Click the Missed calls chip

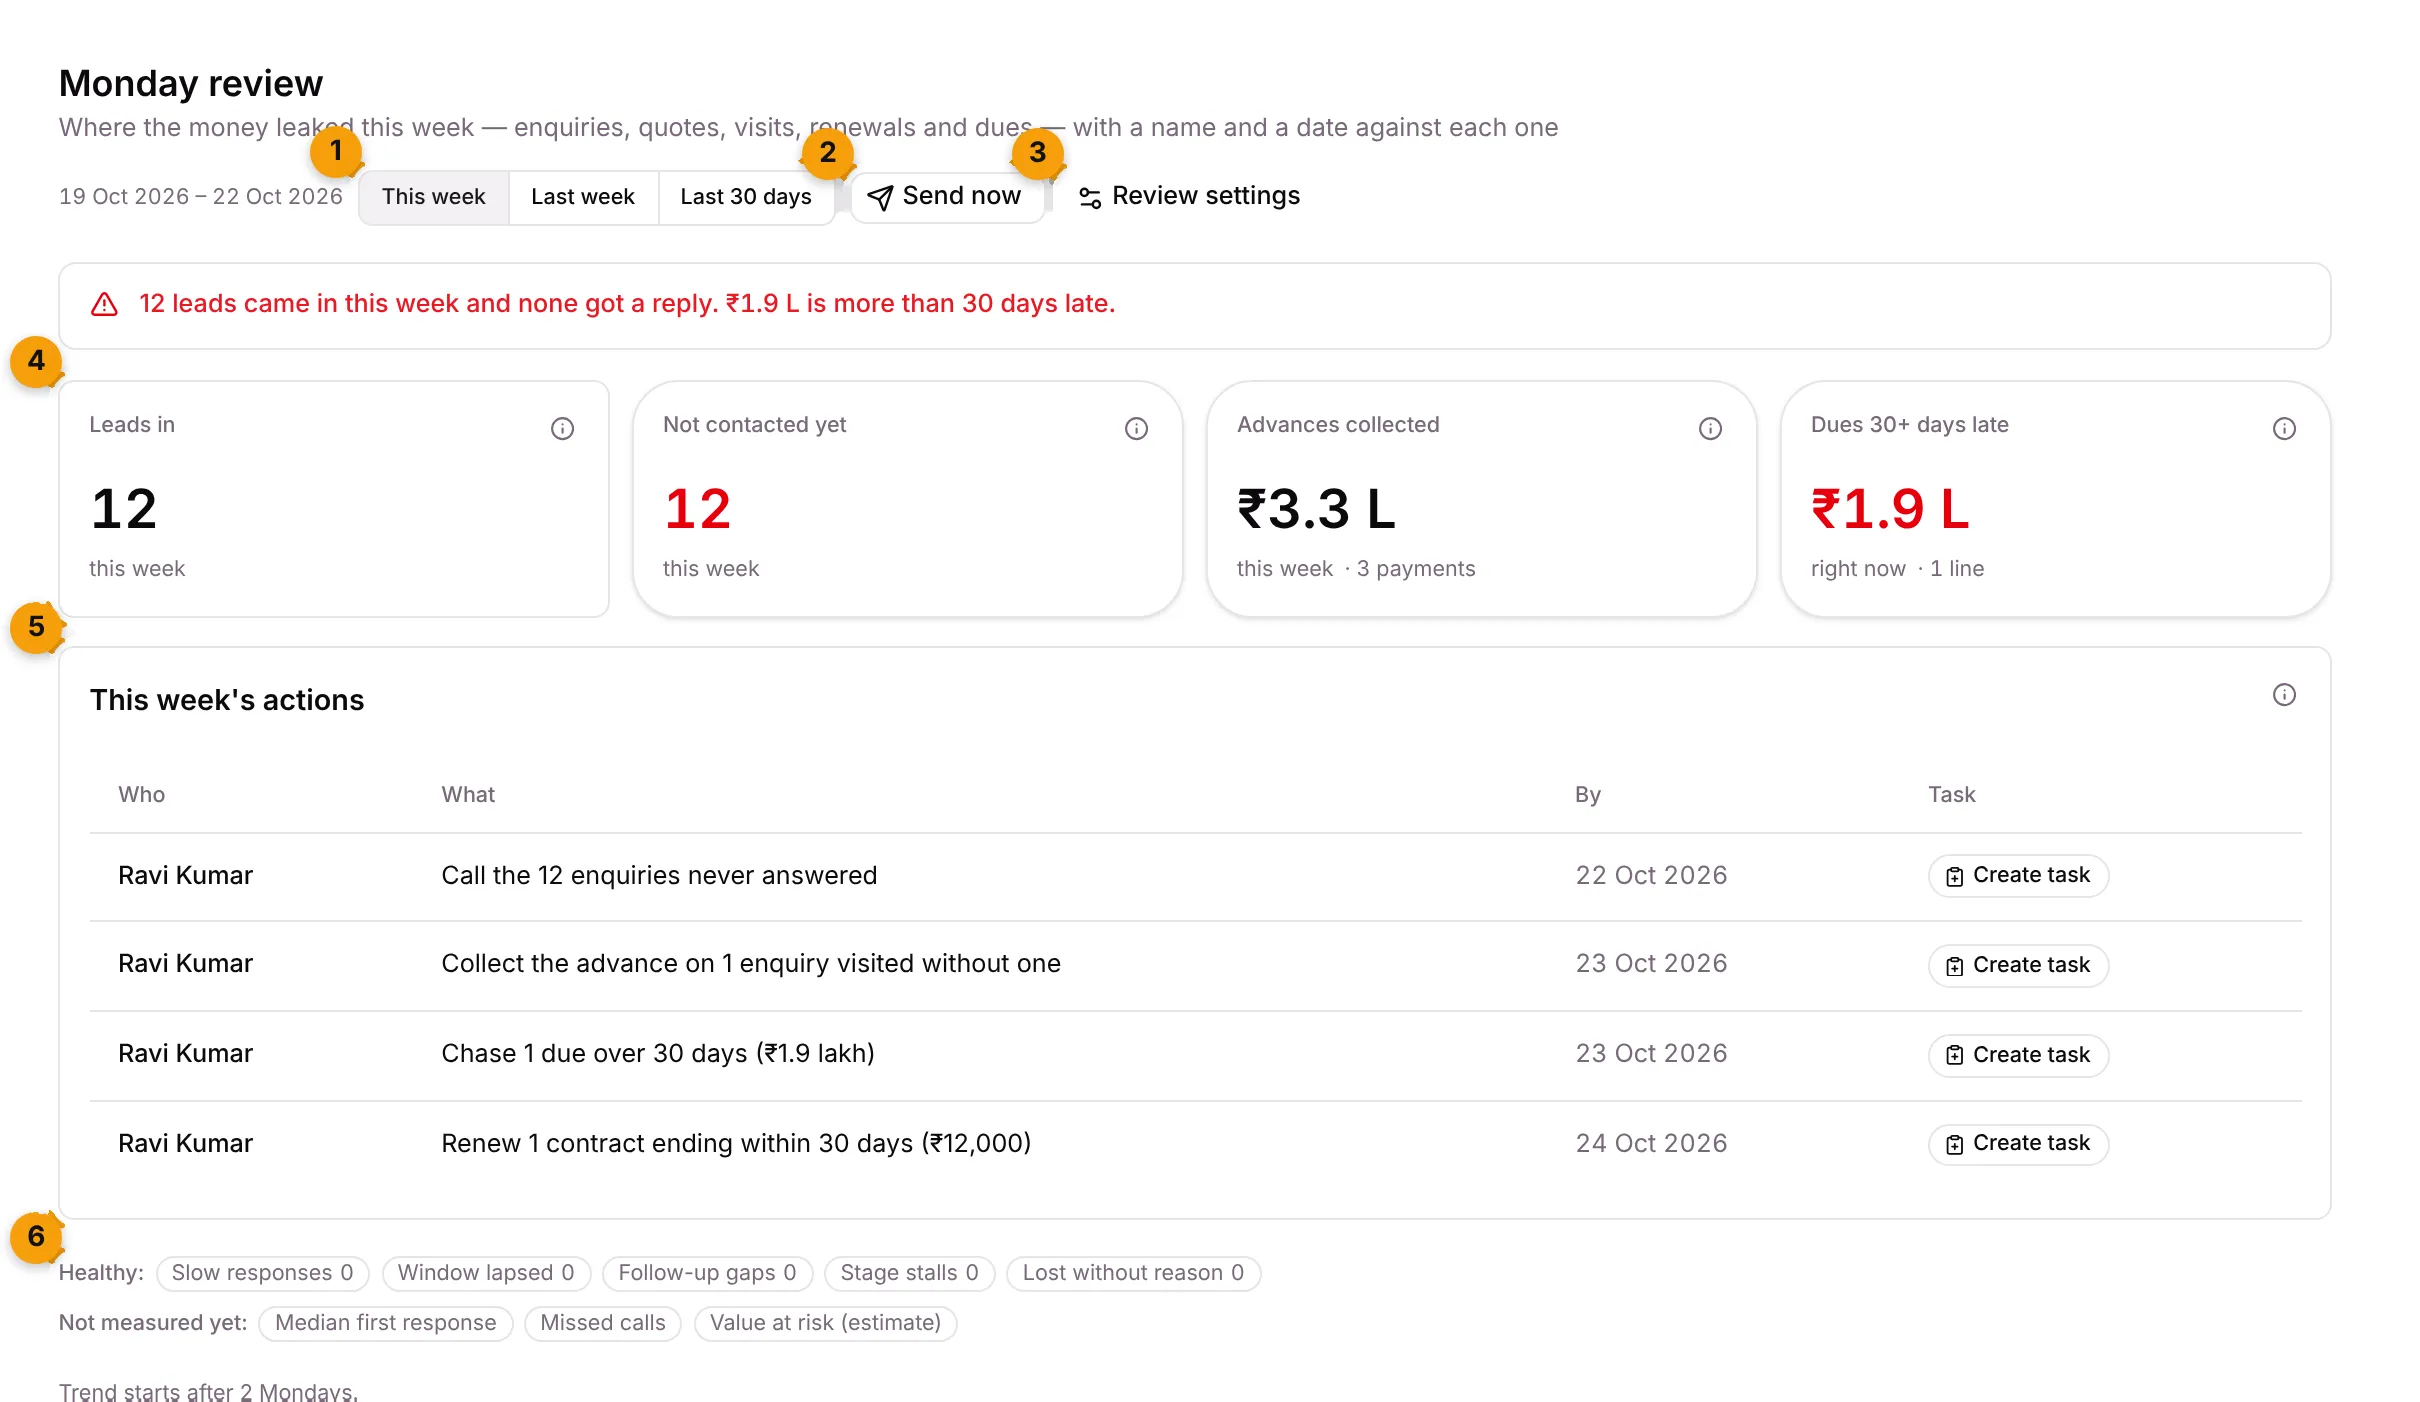602,1323
